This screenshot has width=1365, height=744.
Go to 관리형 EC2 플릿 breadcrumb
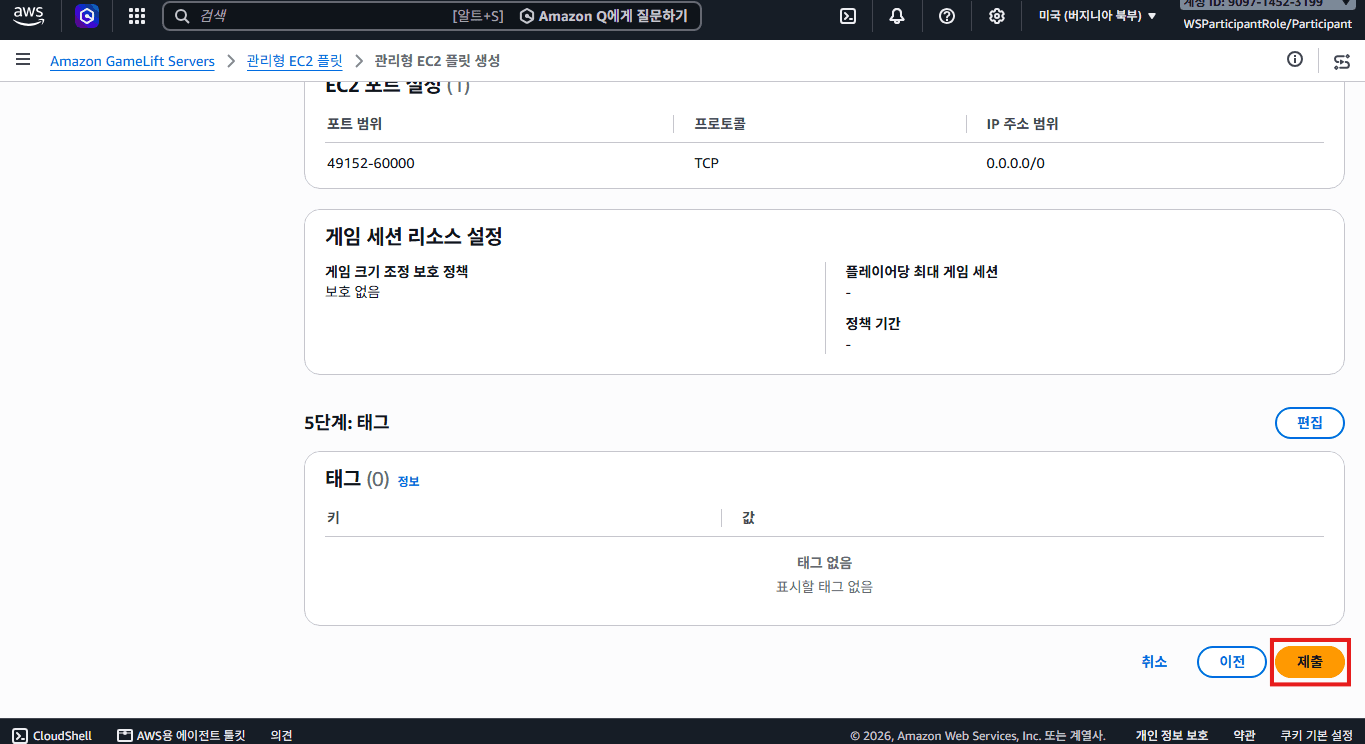[294, 61]
